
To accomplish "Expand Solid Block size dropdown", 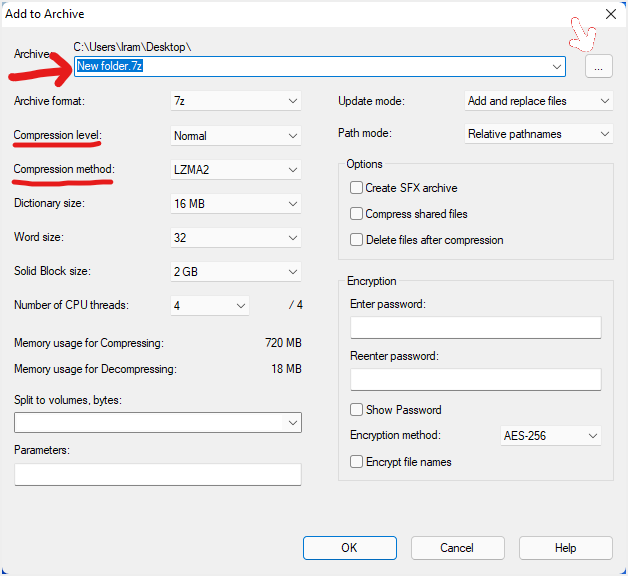I will point(236,272).
